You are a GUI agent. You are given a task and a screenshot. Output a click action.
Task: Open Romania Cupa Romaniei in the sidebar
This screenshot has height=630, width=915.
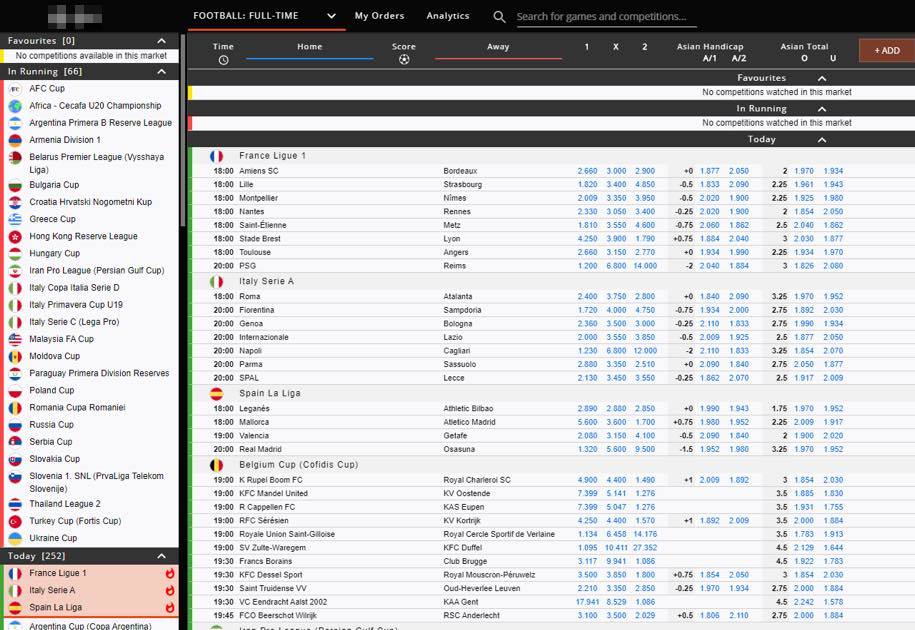click(77, 408)
